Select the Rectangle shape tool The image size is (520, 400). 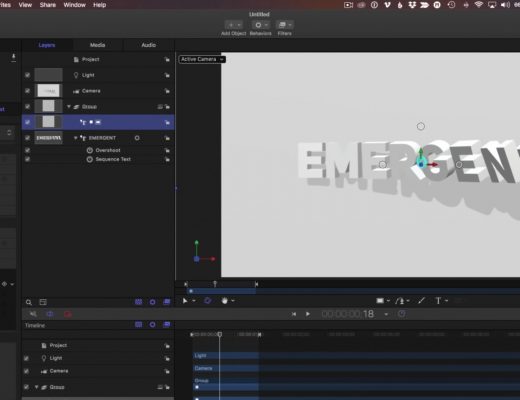380,301
